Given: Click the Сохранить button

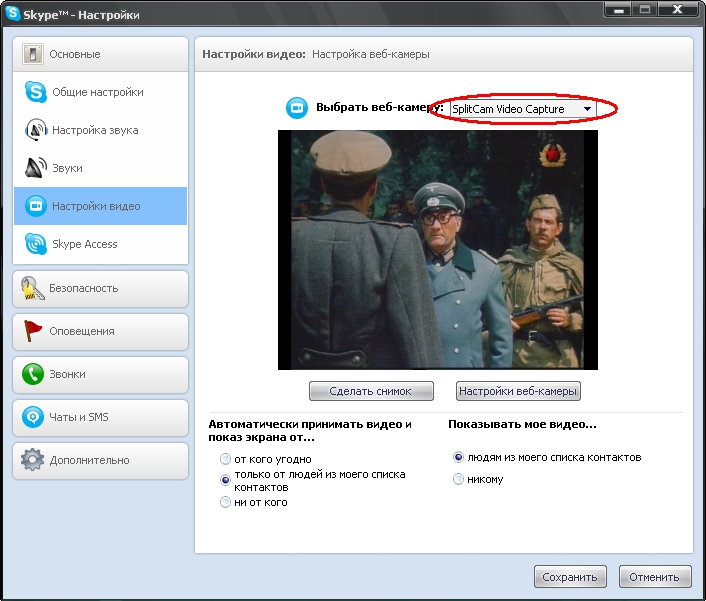Looking at the screenshot, I should [x=570, y=577].
